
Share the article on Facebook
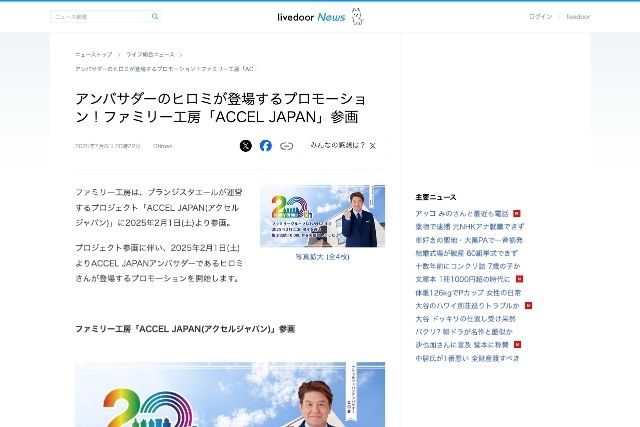266,146
